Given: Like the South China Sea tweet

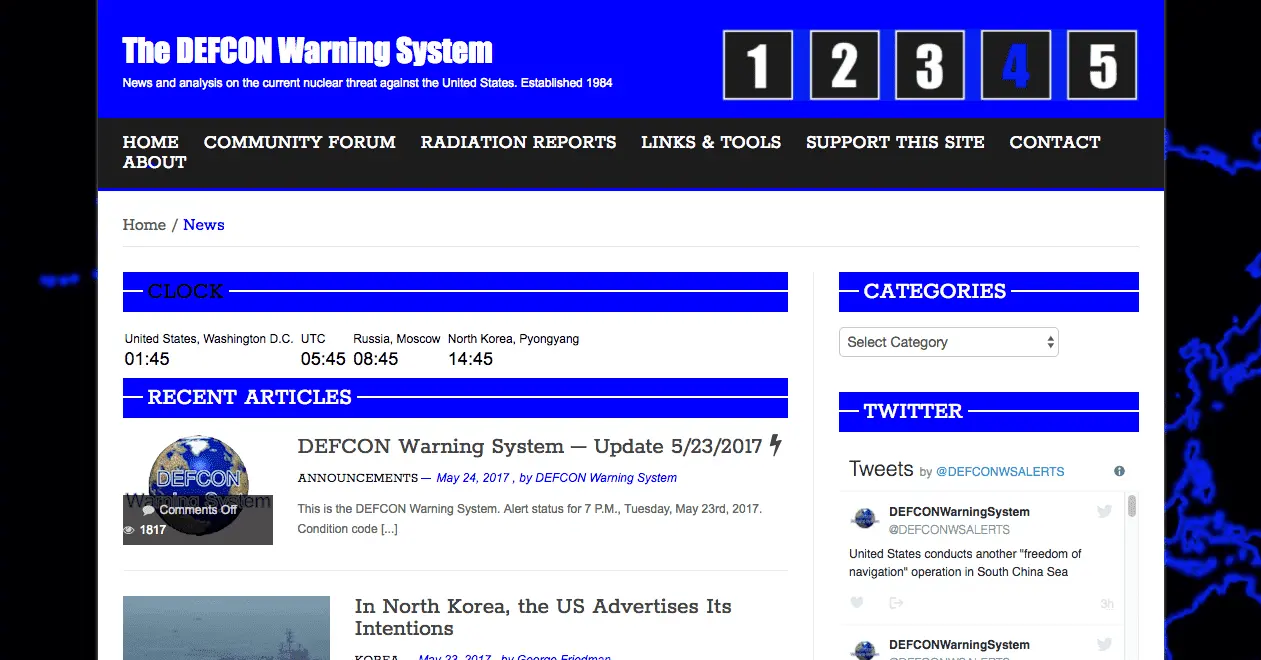Looking at the screenshot, I should 856,603.
